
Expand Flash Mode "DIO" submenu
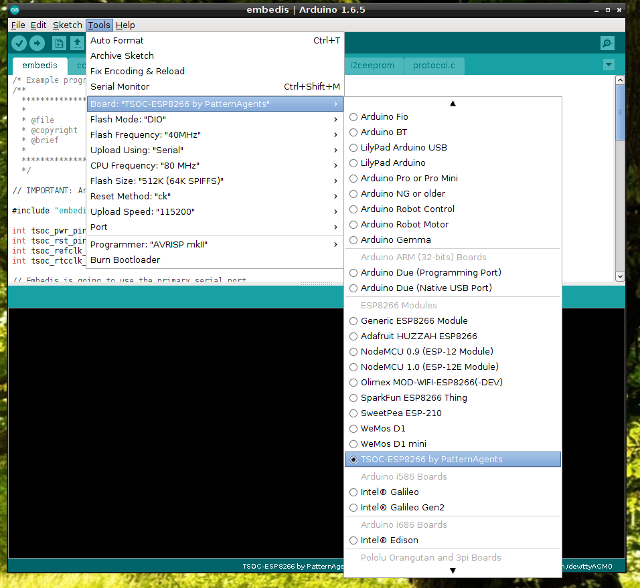pos(215,120)
